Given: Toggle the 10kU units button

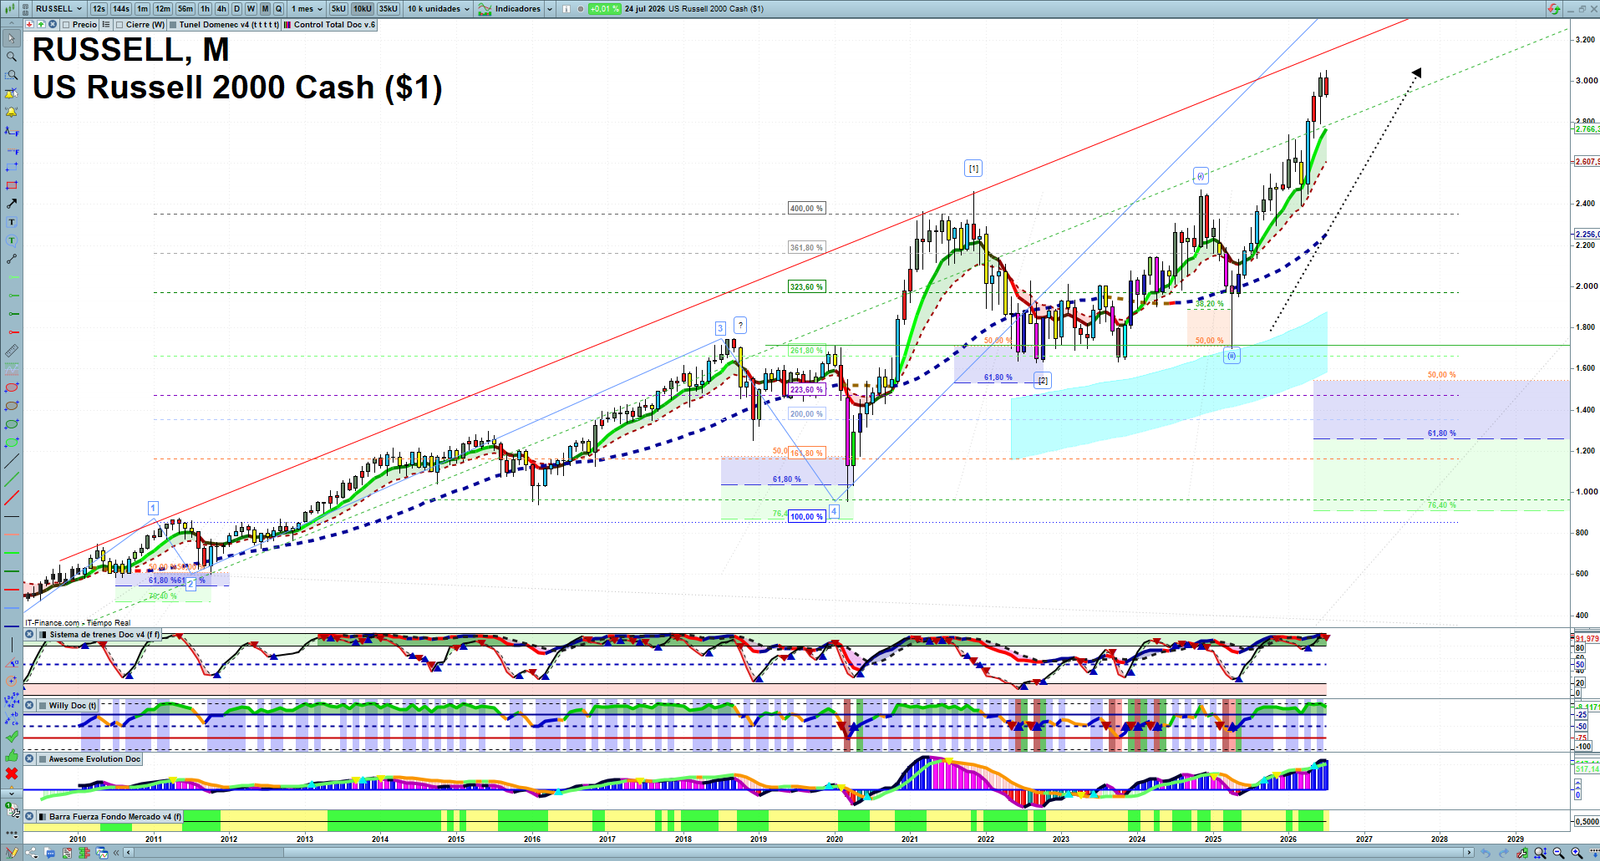Looking at the screenshot, I should [362, 9].
